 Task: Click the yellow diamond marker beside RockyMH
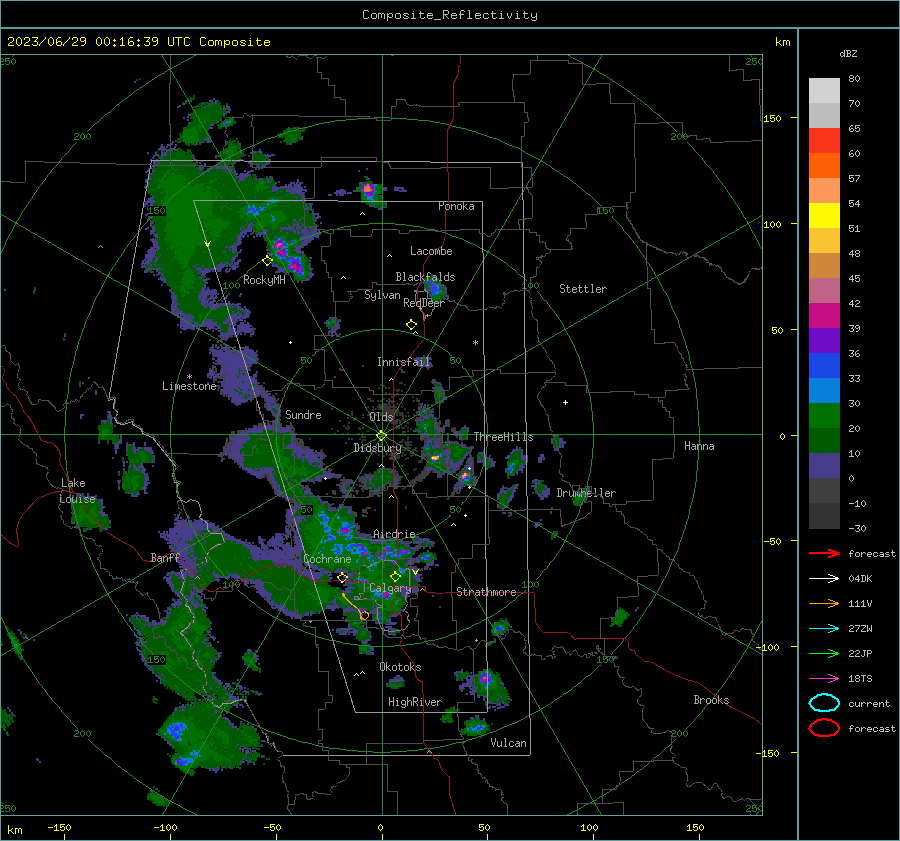267,261
